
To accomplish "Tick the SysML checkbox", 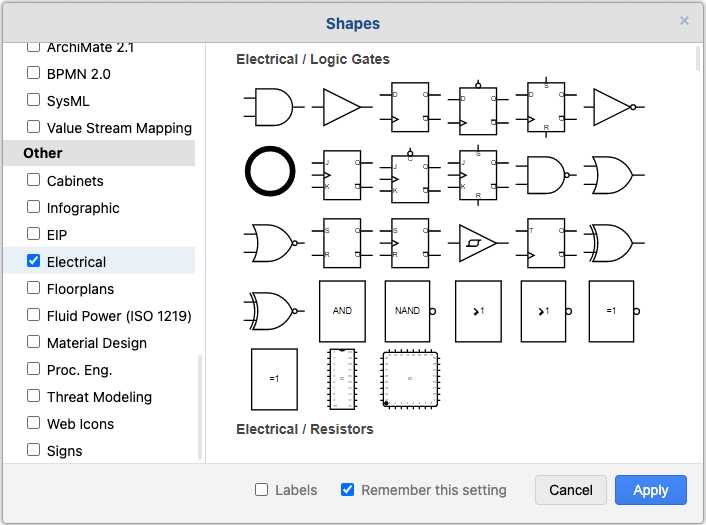I will [33, 100].
